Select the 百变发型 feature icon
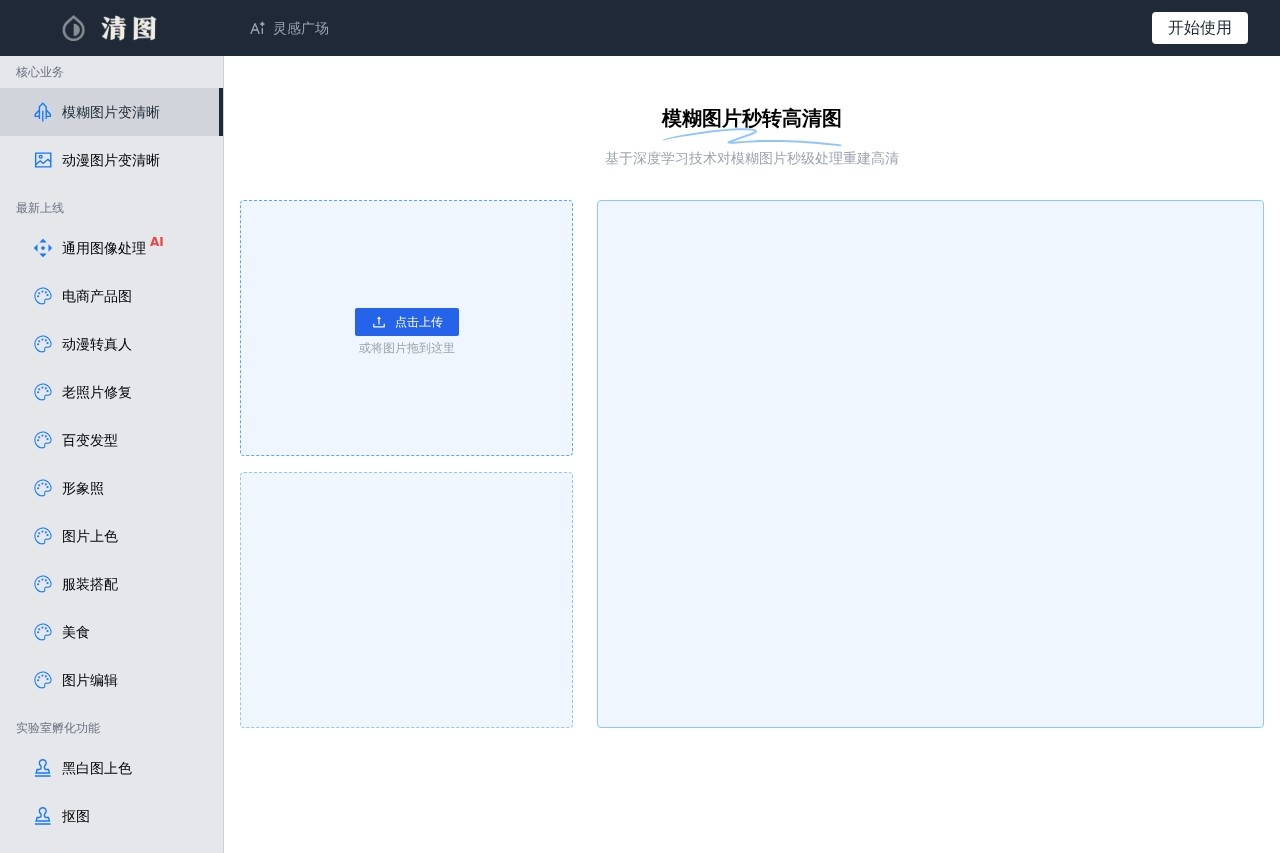The image size is (1280, 853). point(43,440)
